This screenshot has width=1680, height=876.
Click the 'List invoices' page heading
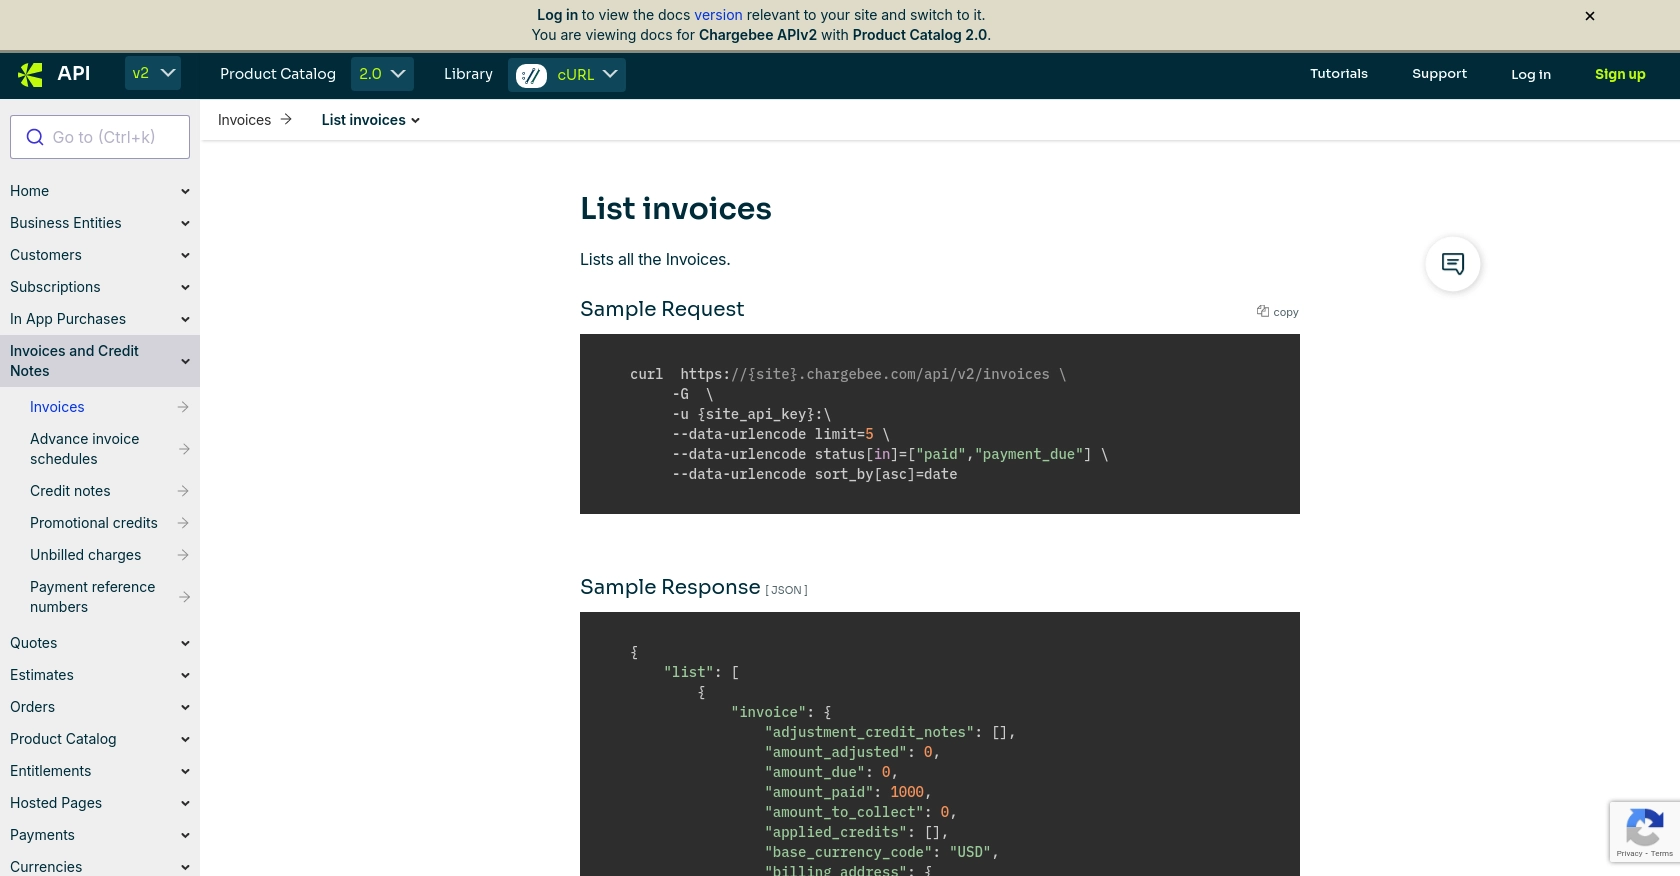[676, 208]
